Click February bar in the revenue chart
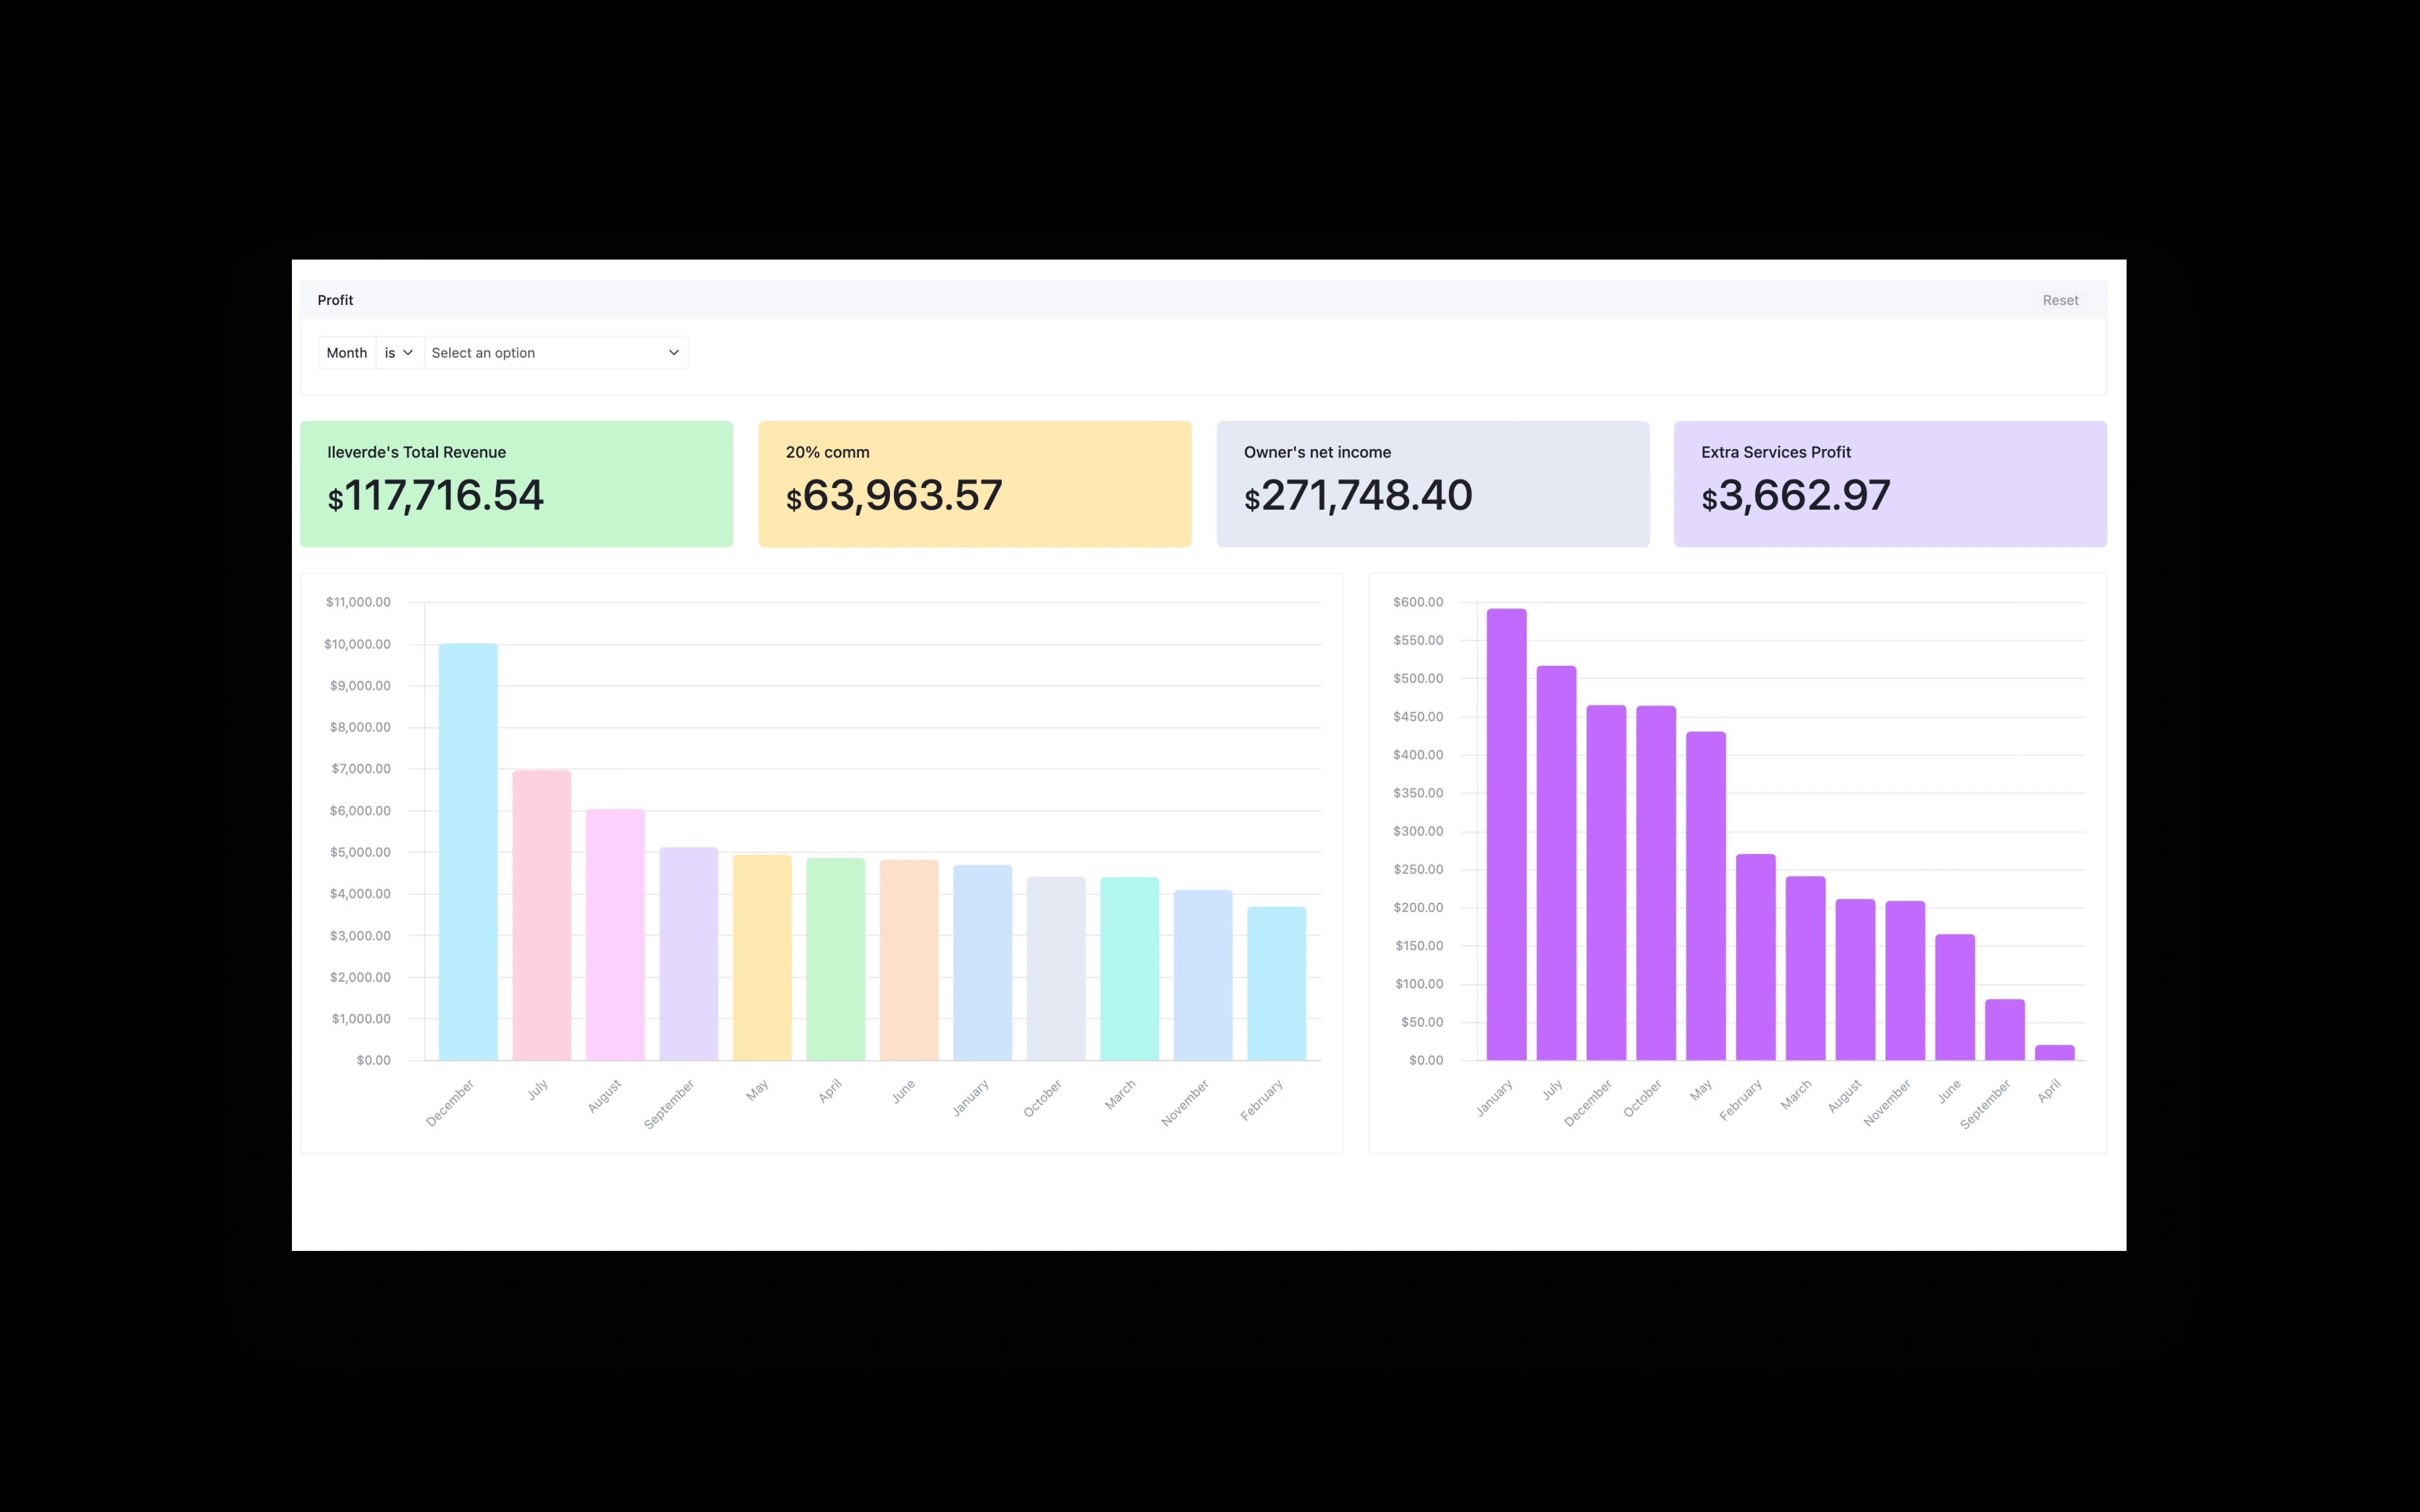2420x1512 pixels. click(x=1276, y=983)
